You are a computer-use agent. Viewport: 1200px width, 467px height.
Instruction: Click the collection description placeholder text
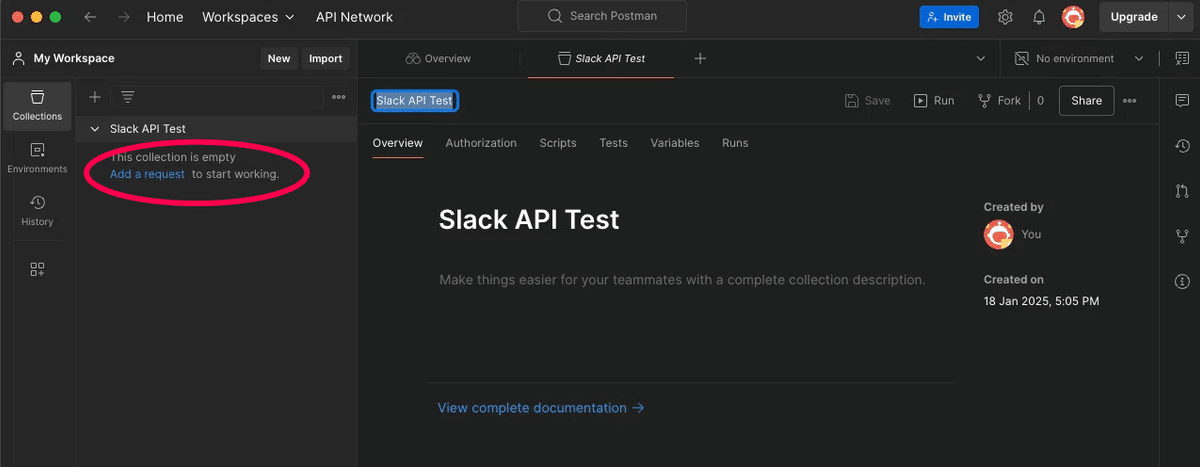[682, 280]
